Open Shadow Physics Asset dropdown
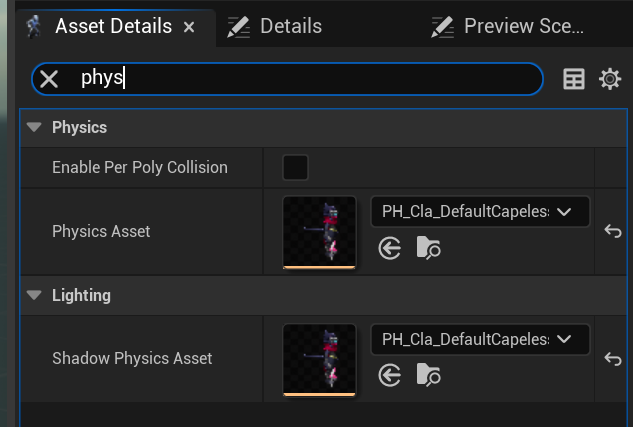 pos(480,339)
